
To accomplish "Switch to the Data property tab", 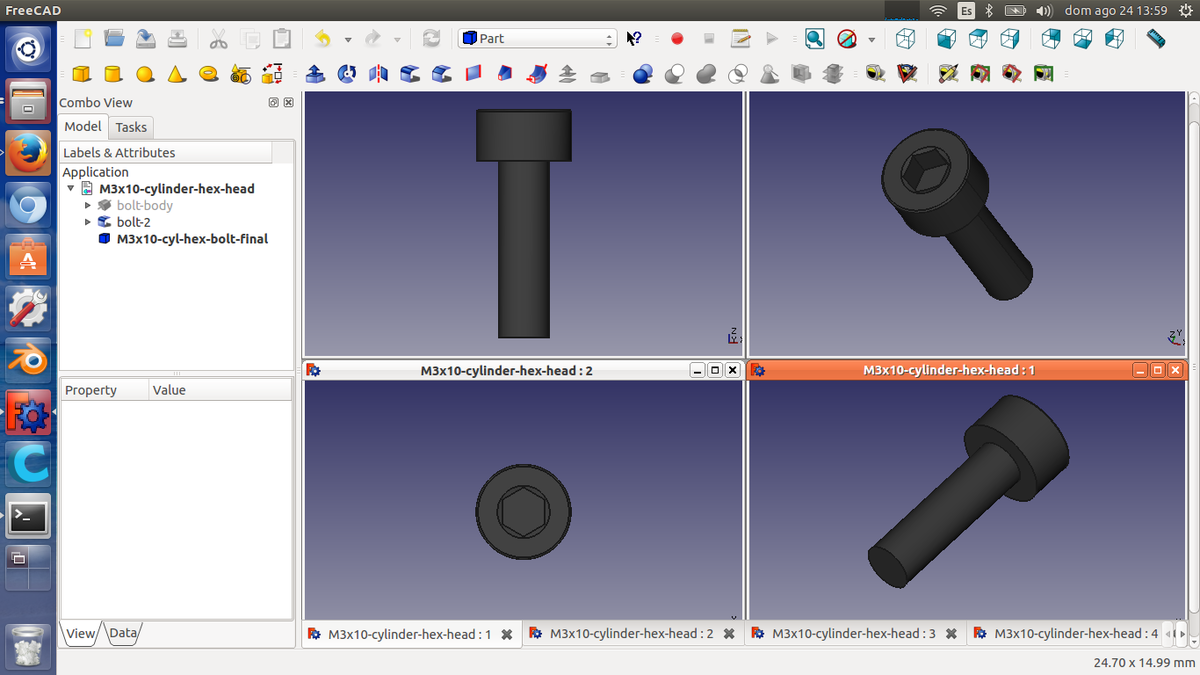I will tap(123, 633).
